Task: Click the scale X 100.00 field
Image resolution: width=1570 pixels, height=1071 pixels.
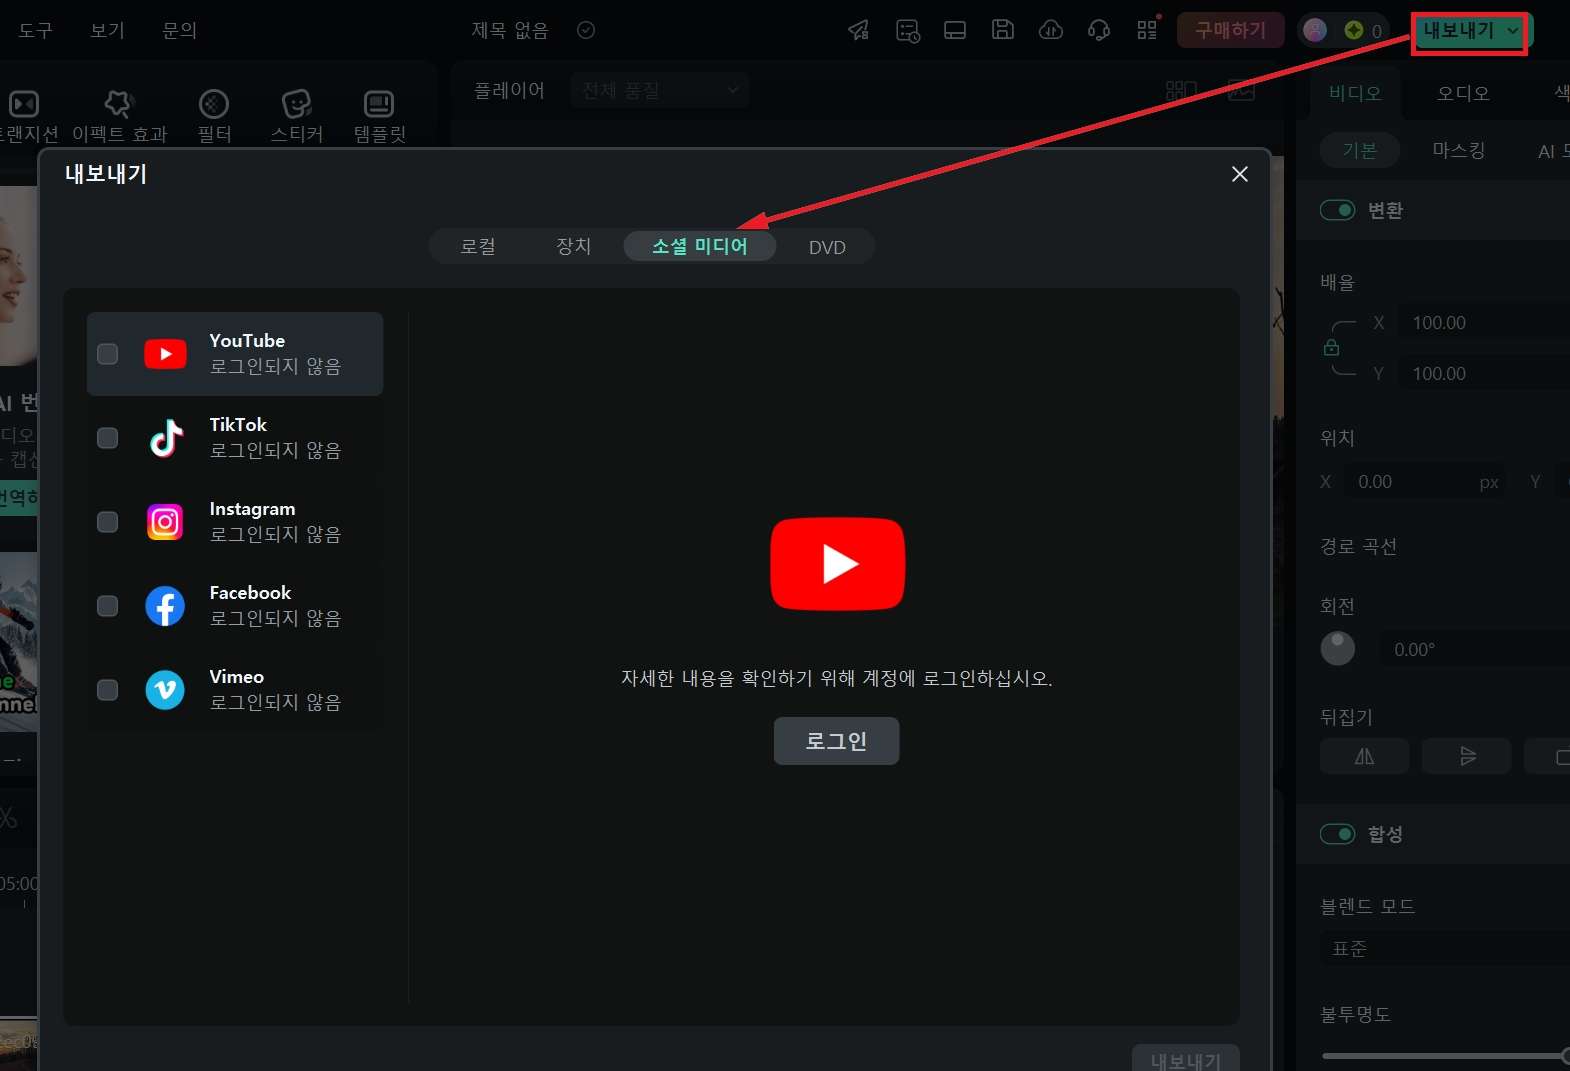Action: pyautogui.click(x=1484, y=323)
